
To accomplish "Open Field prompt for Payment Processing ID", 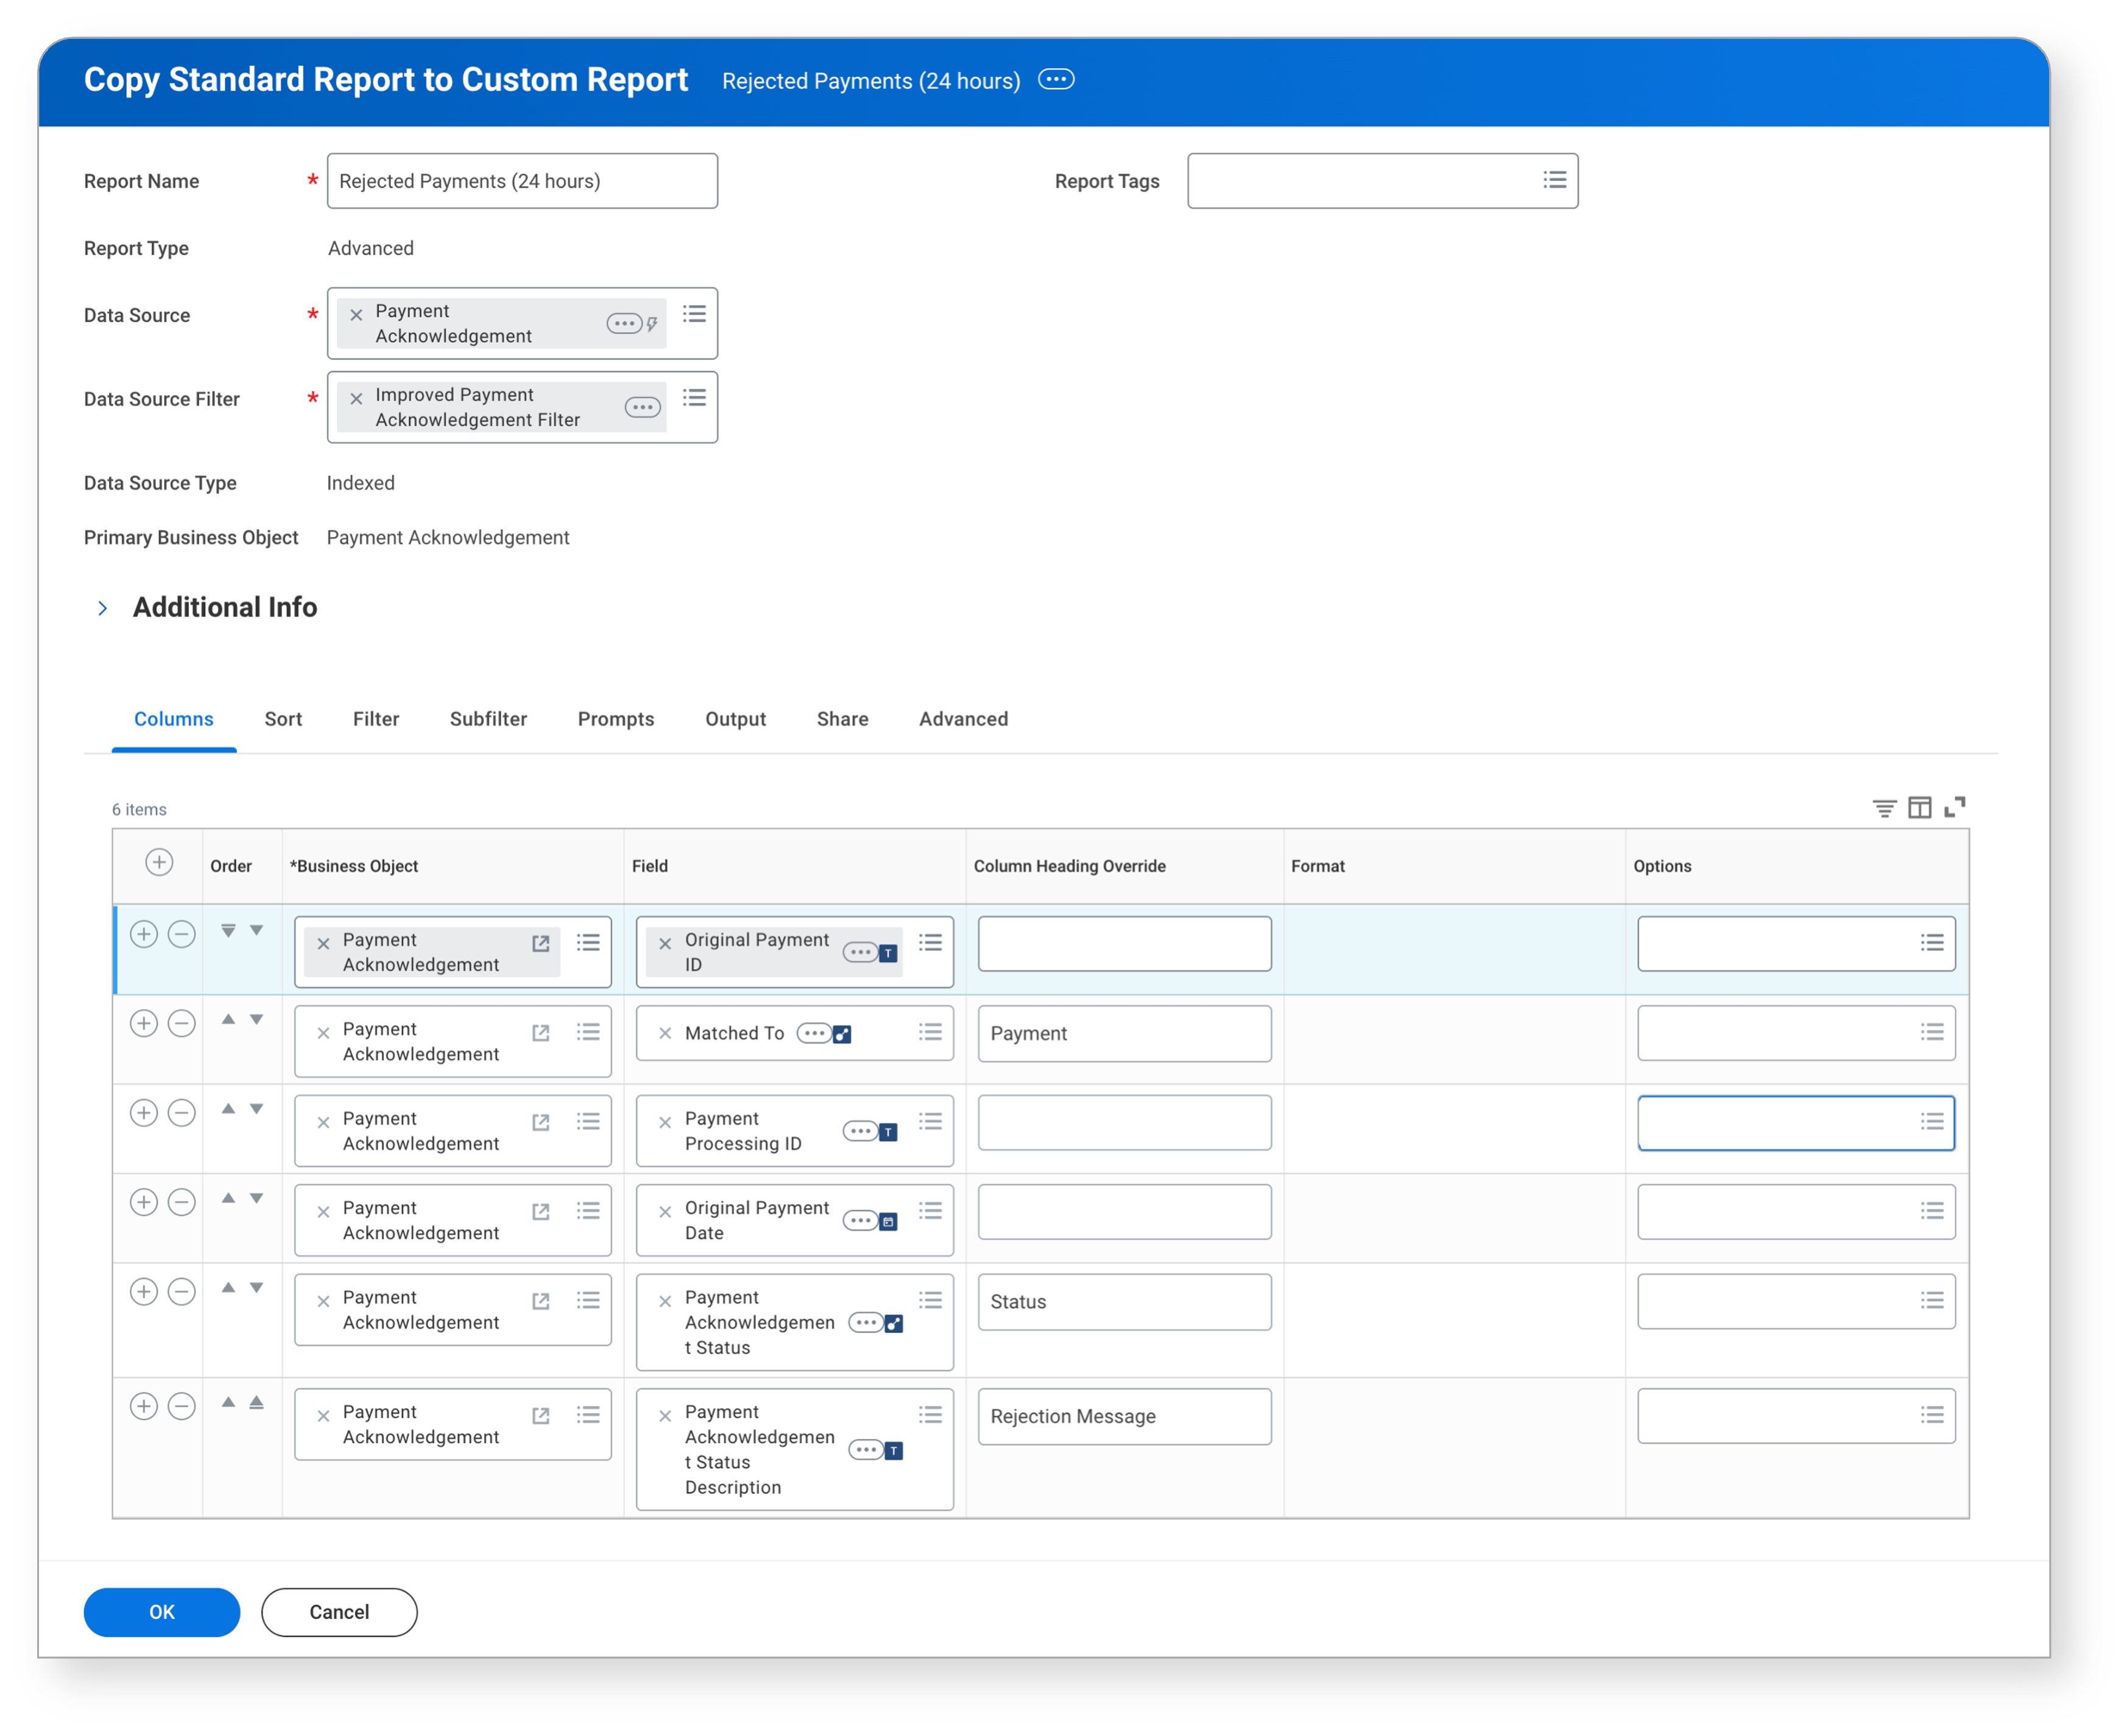I will [930, 1121].
